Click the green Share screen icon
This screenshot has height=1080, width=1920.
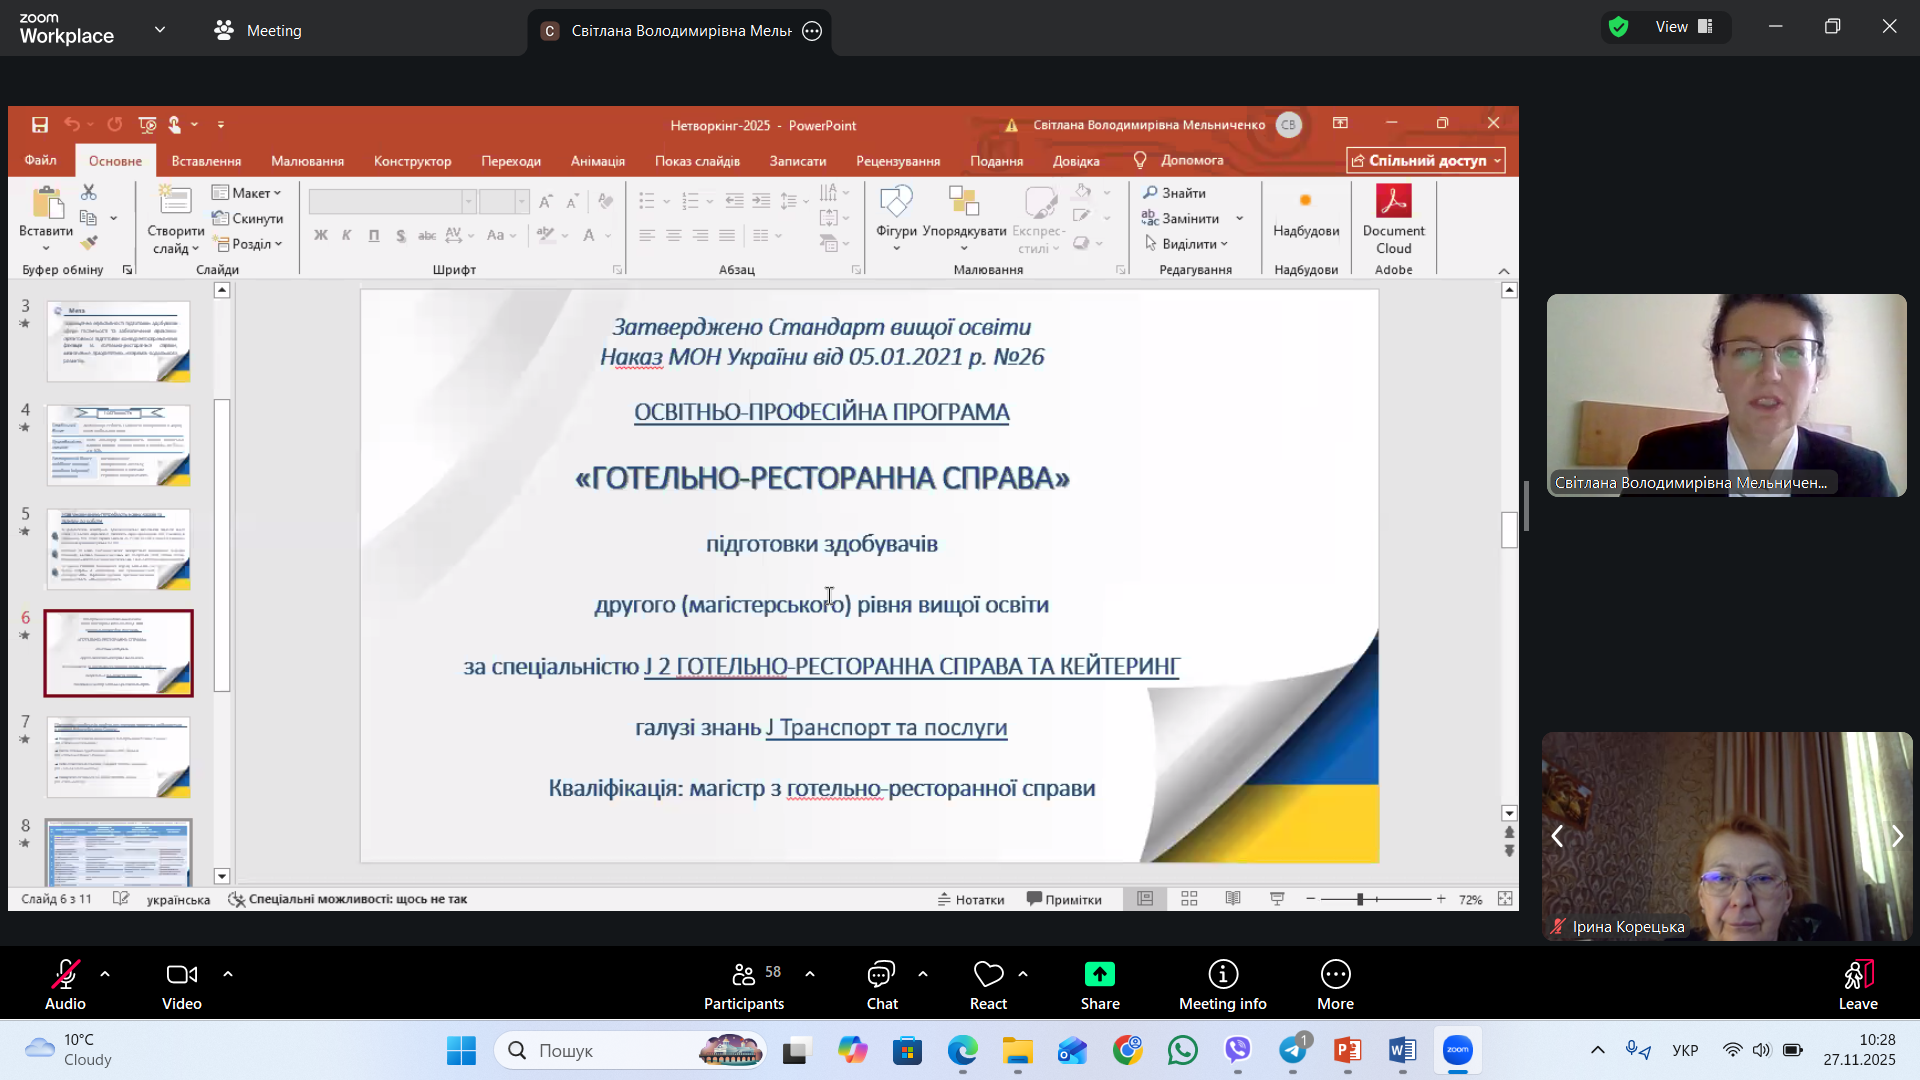(1099, 974)
